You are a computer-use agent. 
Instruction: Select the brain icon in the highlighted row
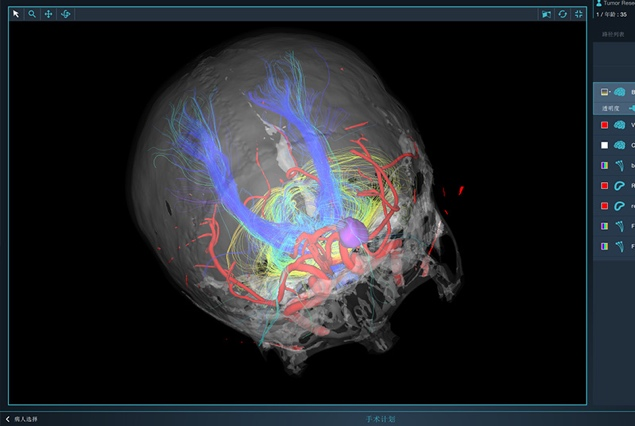[x=620, y=91]
